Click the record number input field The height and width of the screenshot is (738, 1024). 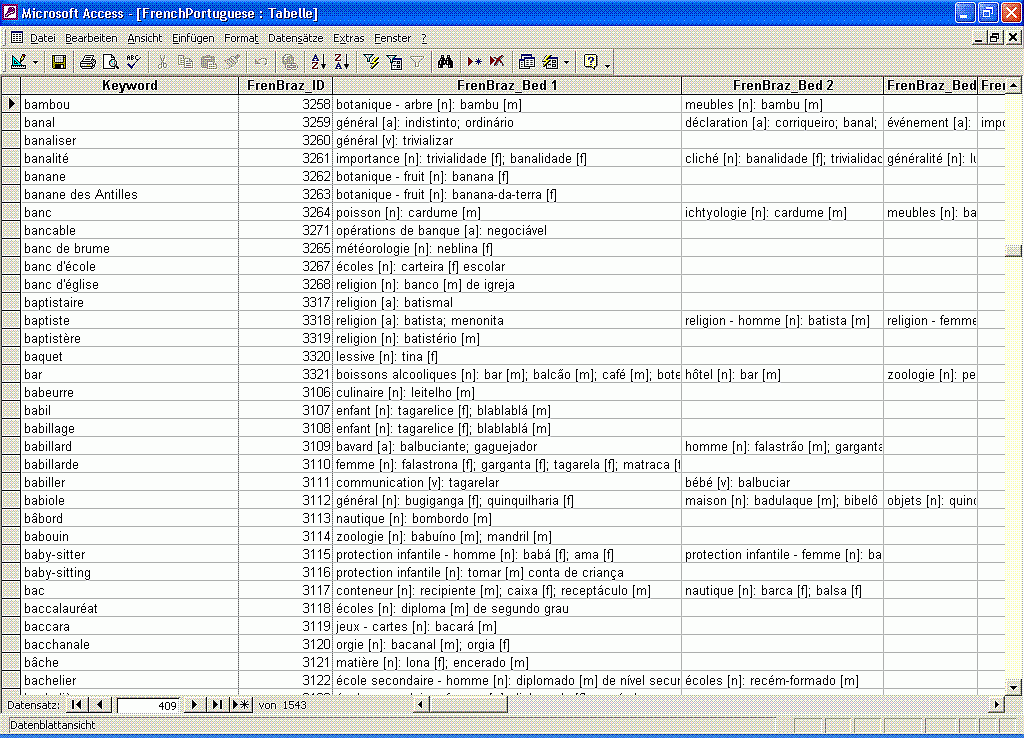[x=148, y=705]
